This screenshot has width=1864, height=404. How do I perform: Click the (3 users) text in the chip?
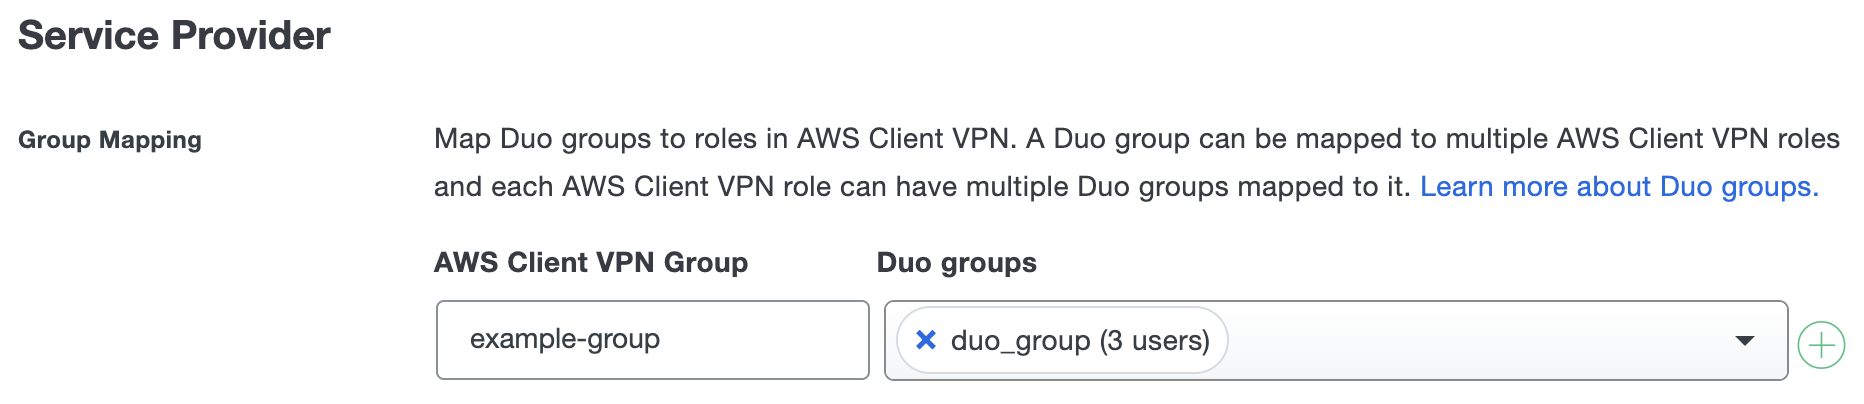click(1155, 341)
